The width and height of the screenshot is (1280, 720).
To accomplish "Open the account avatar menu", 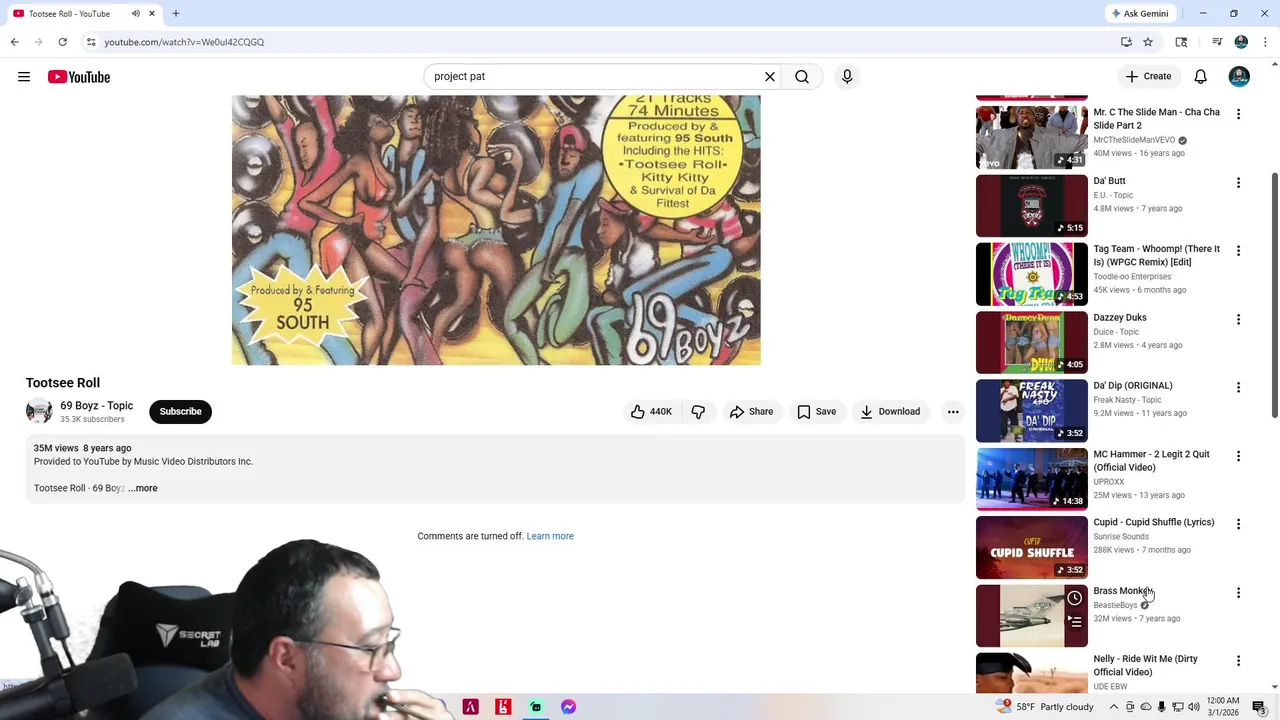I will click(x=1239, y=77).
